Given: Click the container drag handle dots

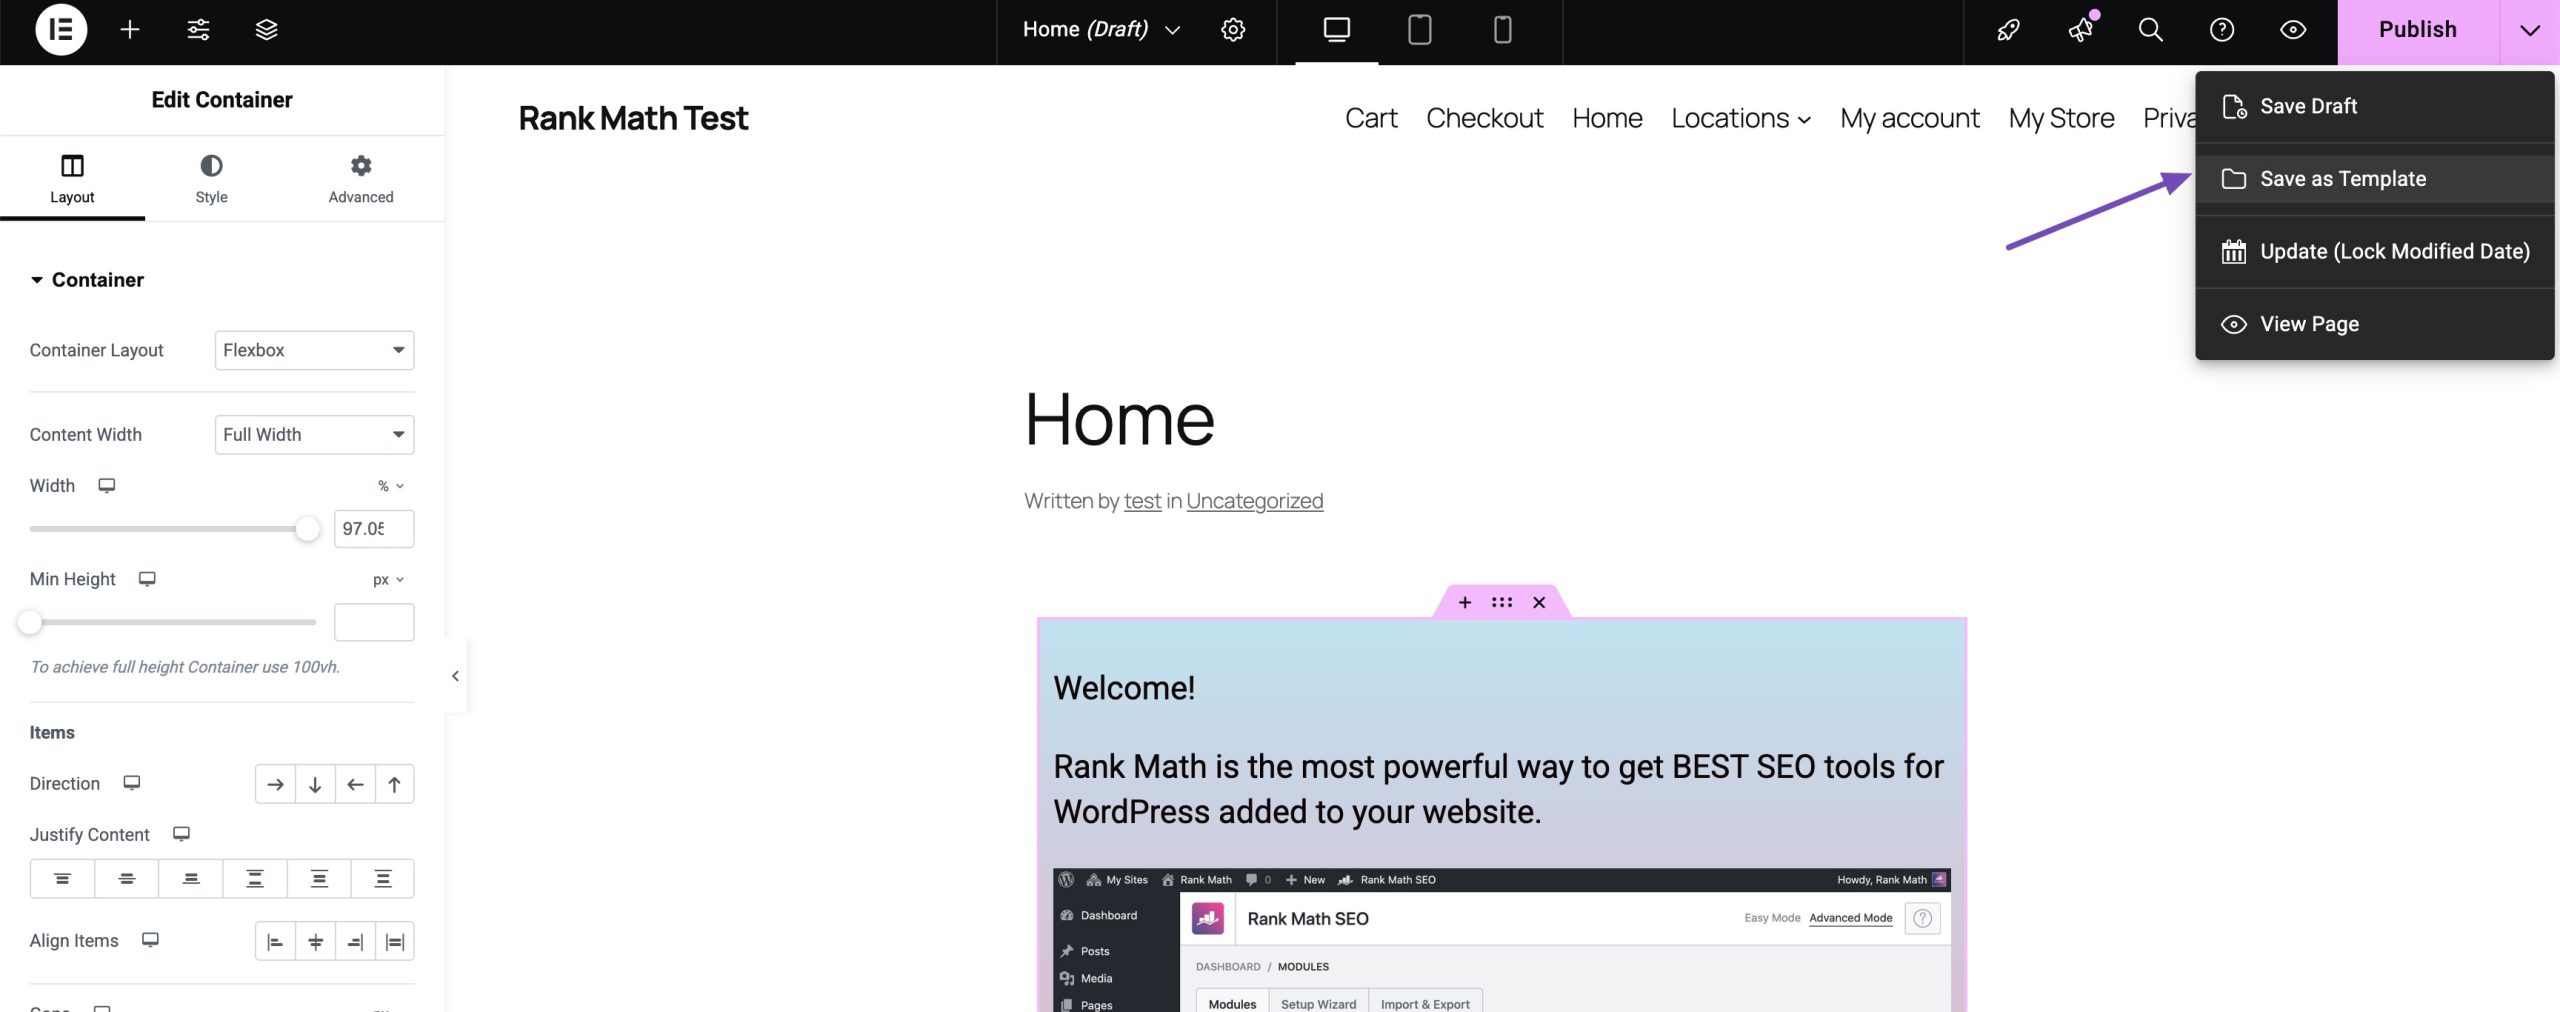Looking at the screenshot, I should pyautogui.click(x=1502, y=602).
